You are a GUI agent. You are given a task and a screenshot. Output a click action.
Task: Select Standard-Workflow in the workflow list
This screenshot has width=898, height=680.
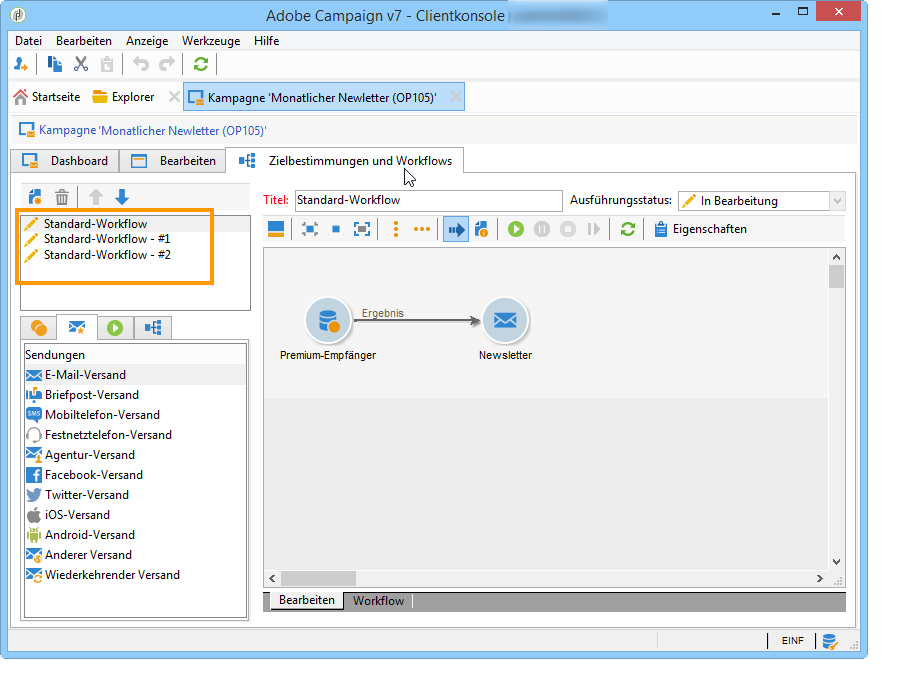[135, 223]
